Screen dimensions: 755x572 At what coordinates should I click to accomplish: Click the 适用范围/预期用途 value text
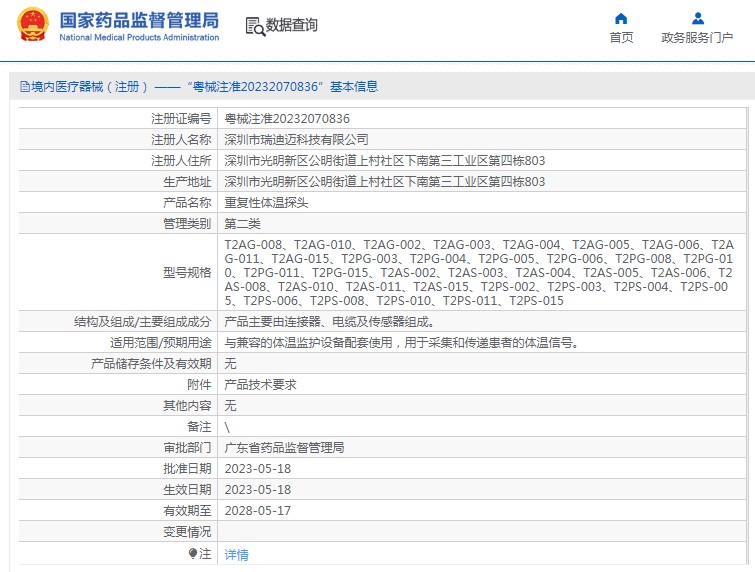pos(402,343)
